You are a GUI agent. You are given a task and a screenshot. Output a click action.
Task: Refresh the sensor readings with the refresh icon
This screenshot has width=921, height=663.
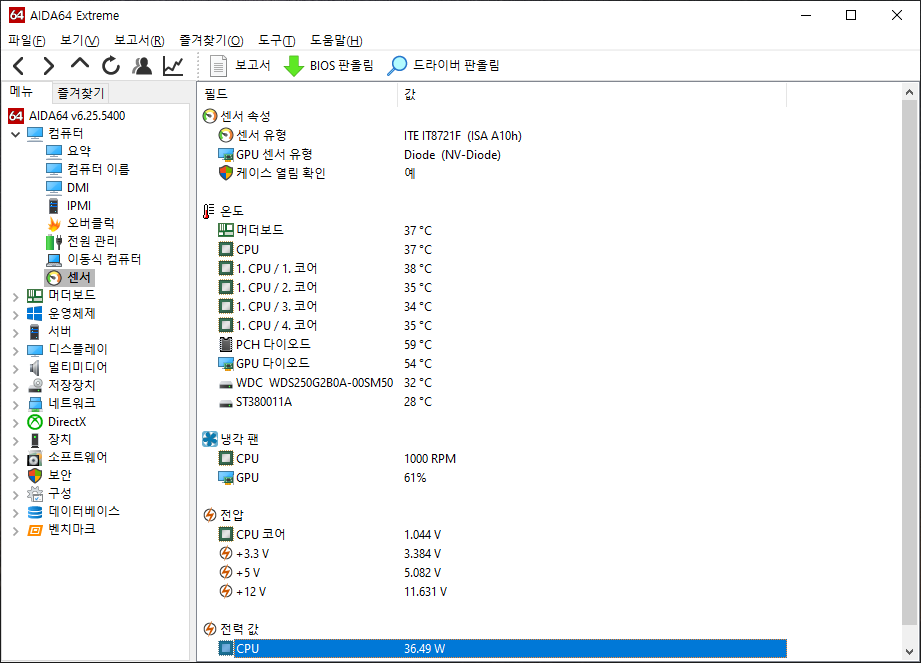point(110,66)
